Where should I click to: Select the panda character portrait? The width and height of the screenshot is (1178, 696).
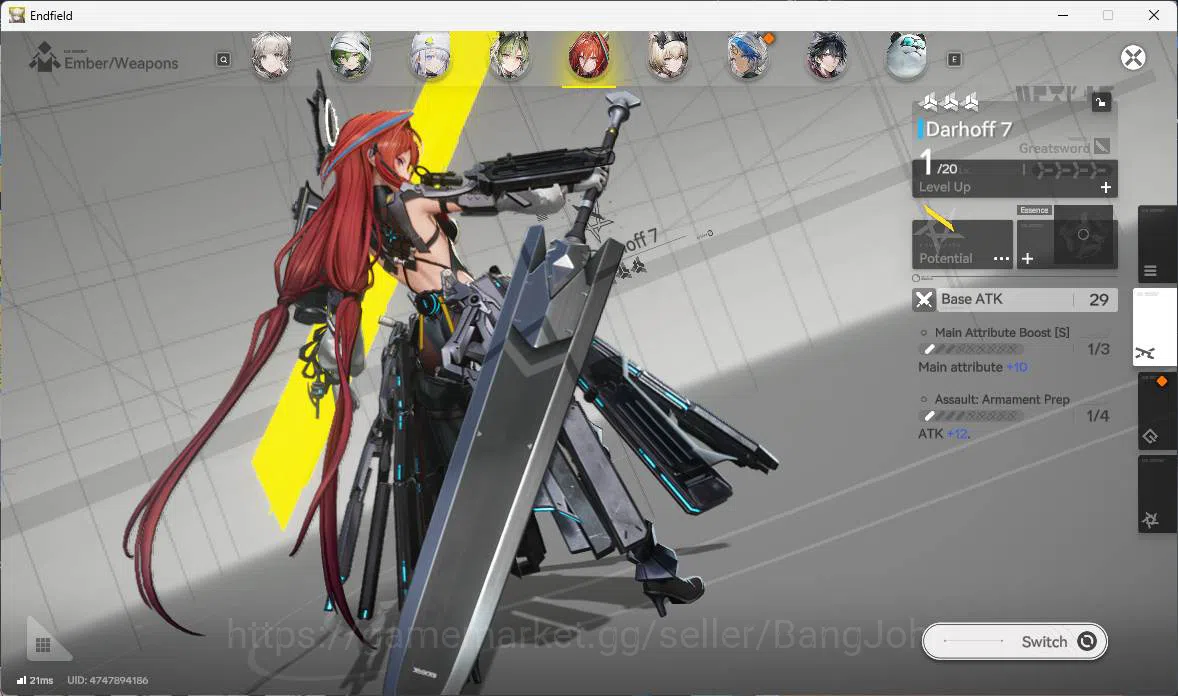[x=907, y=56]
